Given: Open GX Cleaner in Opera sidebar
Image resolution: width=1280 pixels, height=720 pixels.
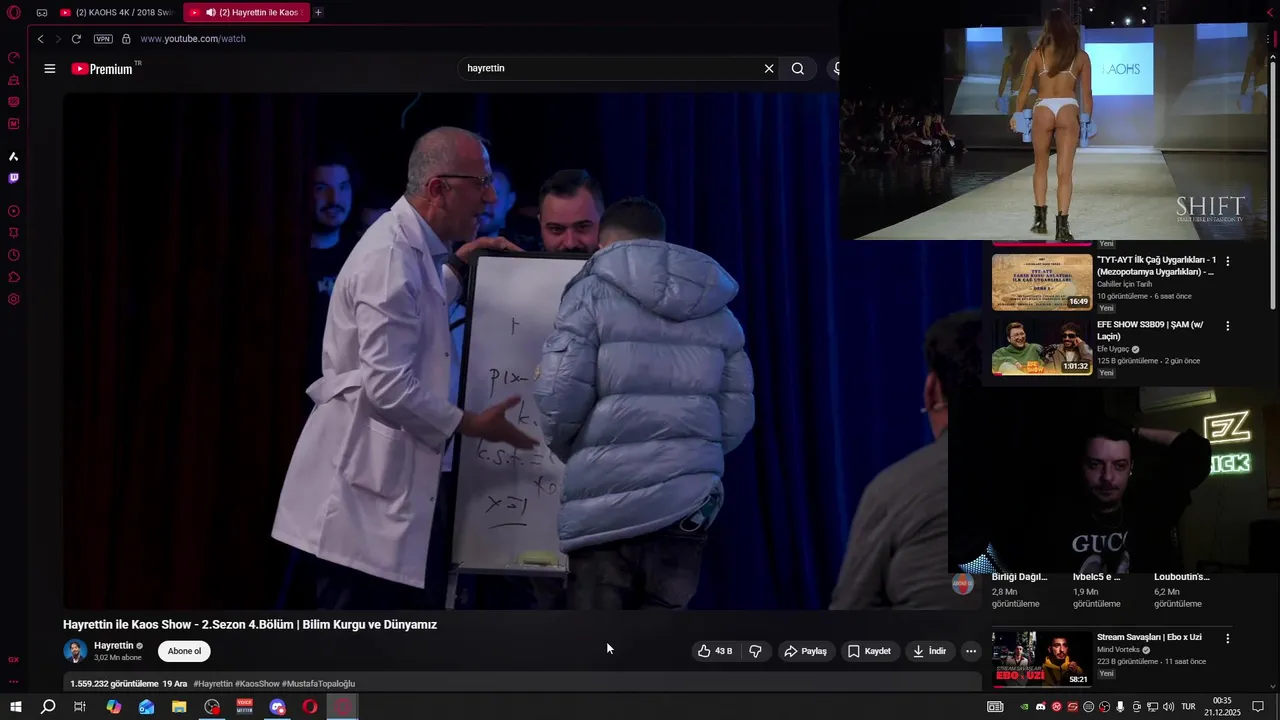Looking at the screenshot, I should 14,79.
